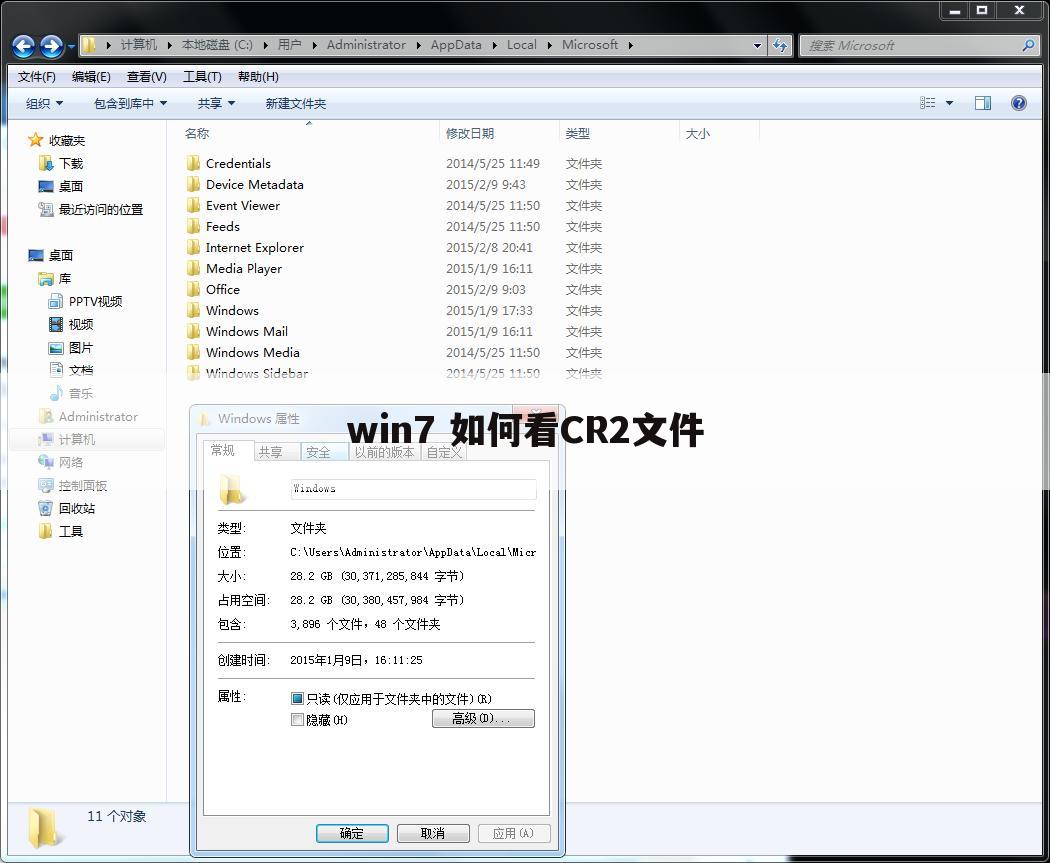The width and height of the screenshot is (1050, 863).
Task: Expand breadcrumb arrow after Microsoft
Action: click(x=630, y=45)
